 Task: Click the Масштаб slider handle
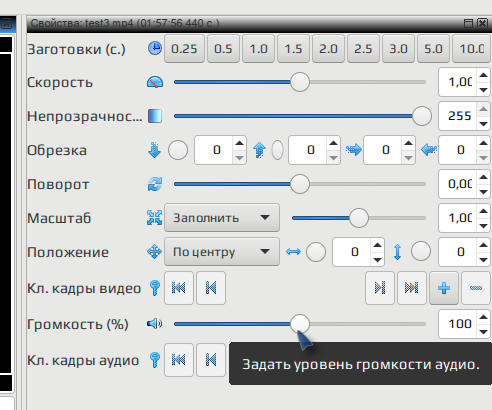click(x=359, y=218)
